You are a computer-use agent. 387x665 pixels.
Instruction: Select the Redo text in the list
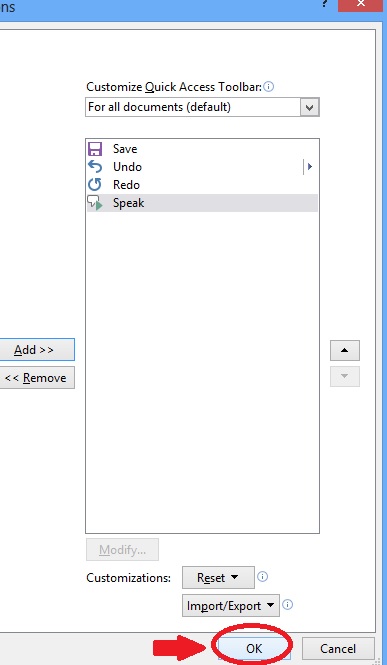[126, 184]
